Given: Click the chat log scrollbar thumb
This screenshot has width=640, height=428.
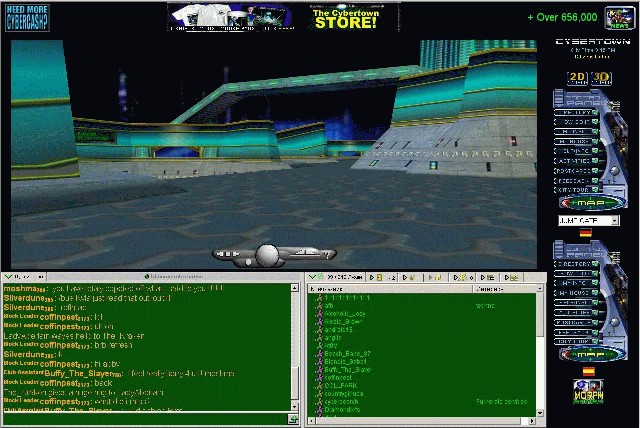Looking at the screenshot, I should pyautogui.click(x=295, y=383).
